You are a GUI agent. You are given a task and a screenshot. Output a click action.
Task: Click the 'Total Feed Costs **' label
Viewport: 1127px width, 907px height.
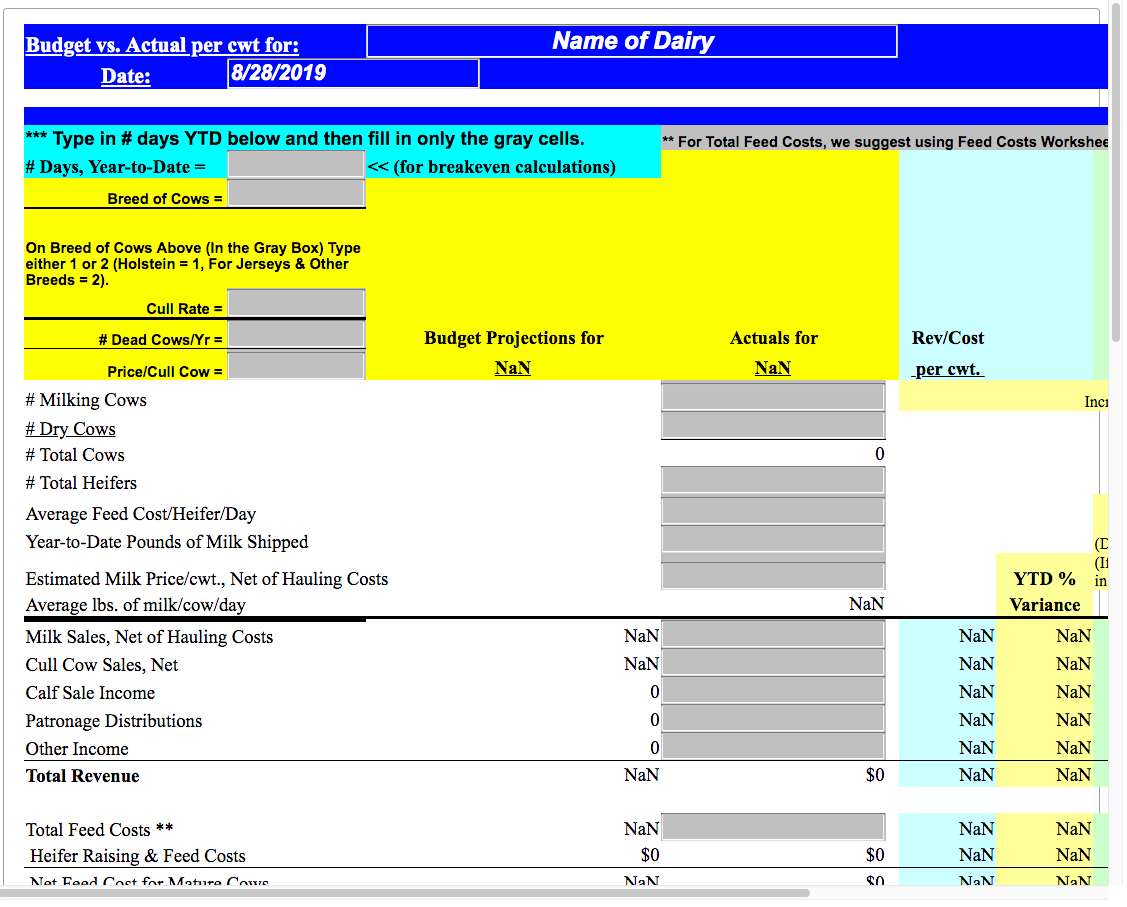point(99,829)
